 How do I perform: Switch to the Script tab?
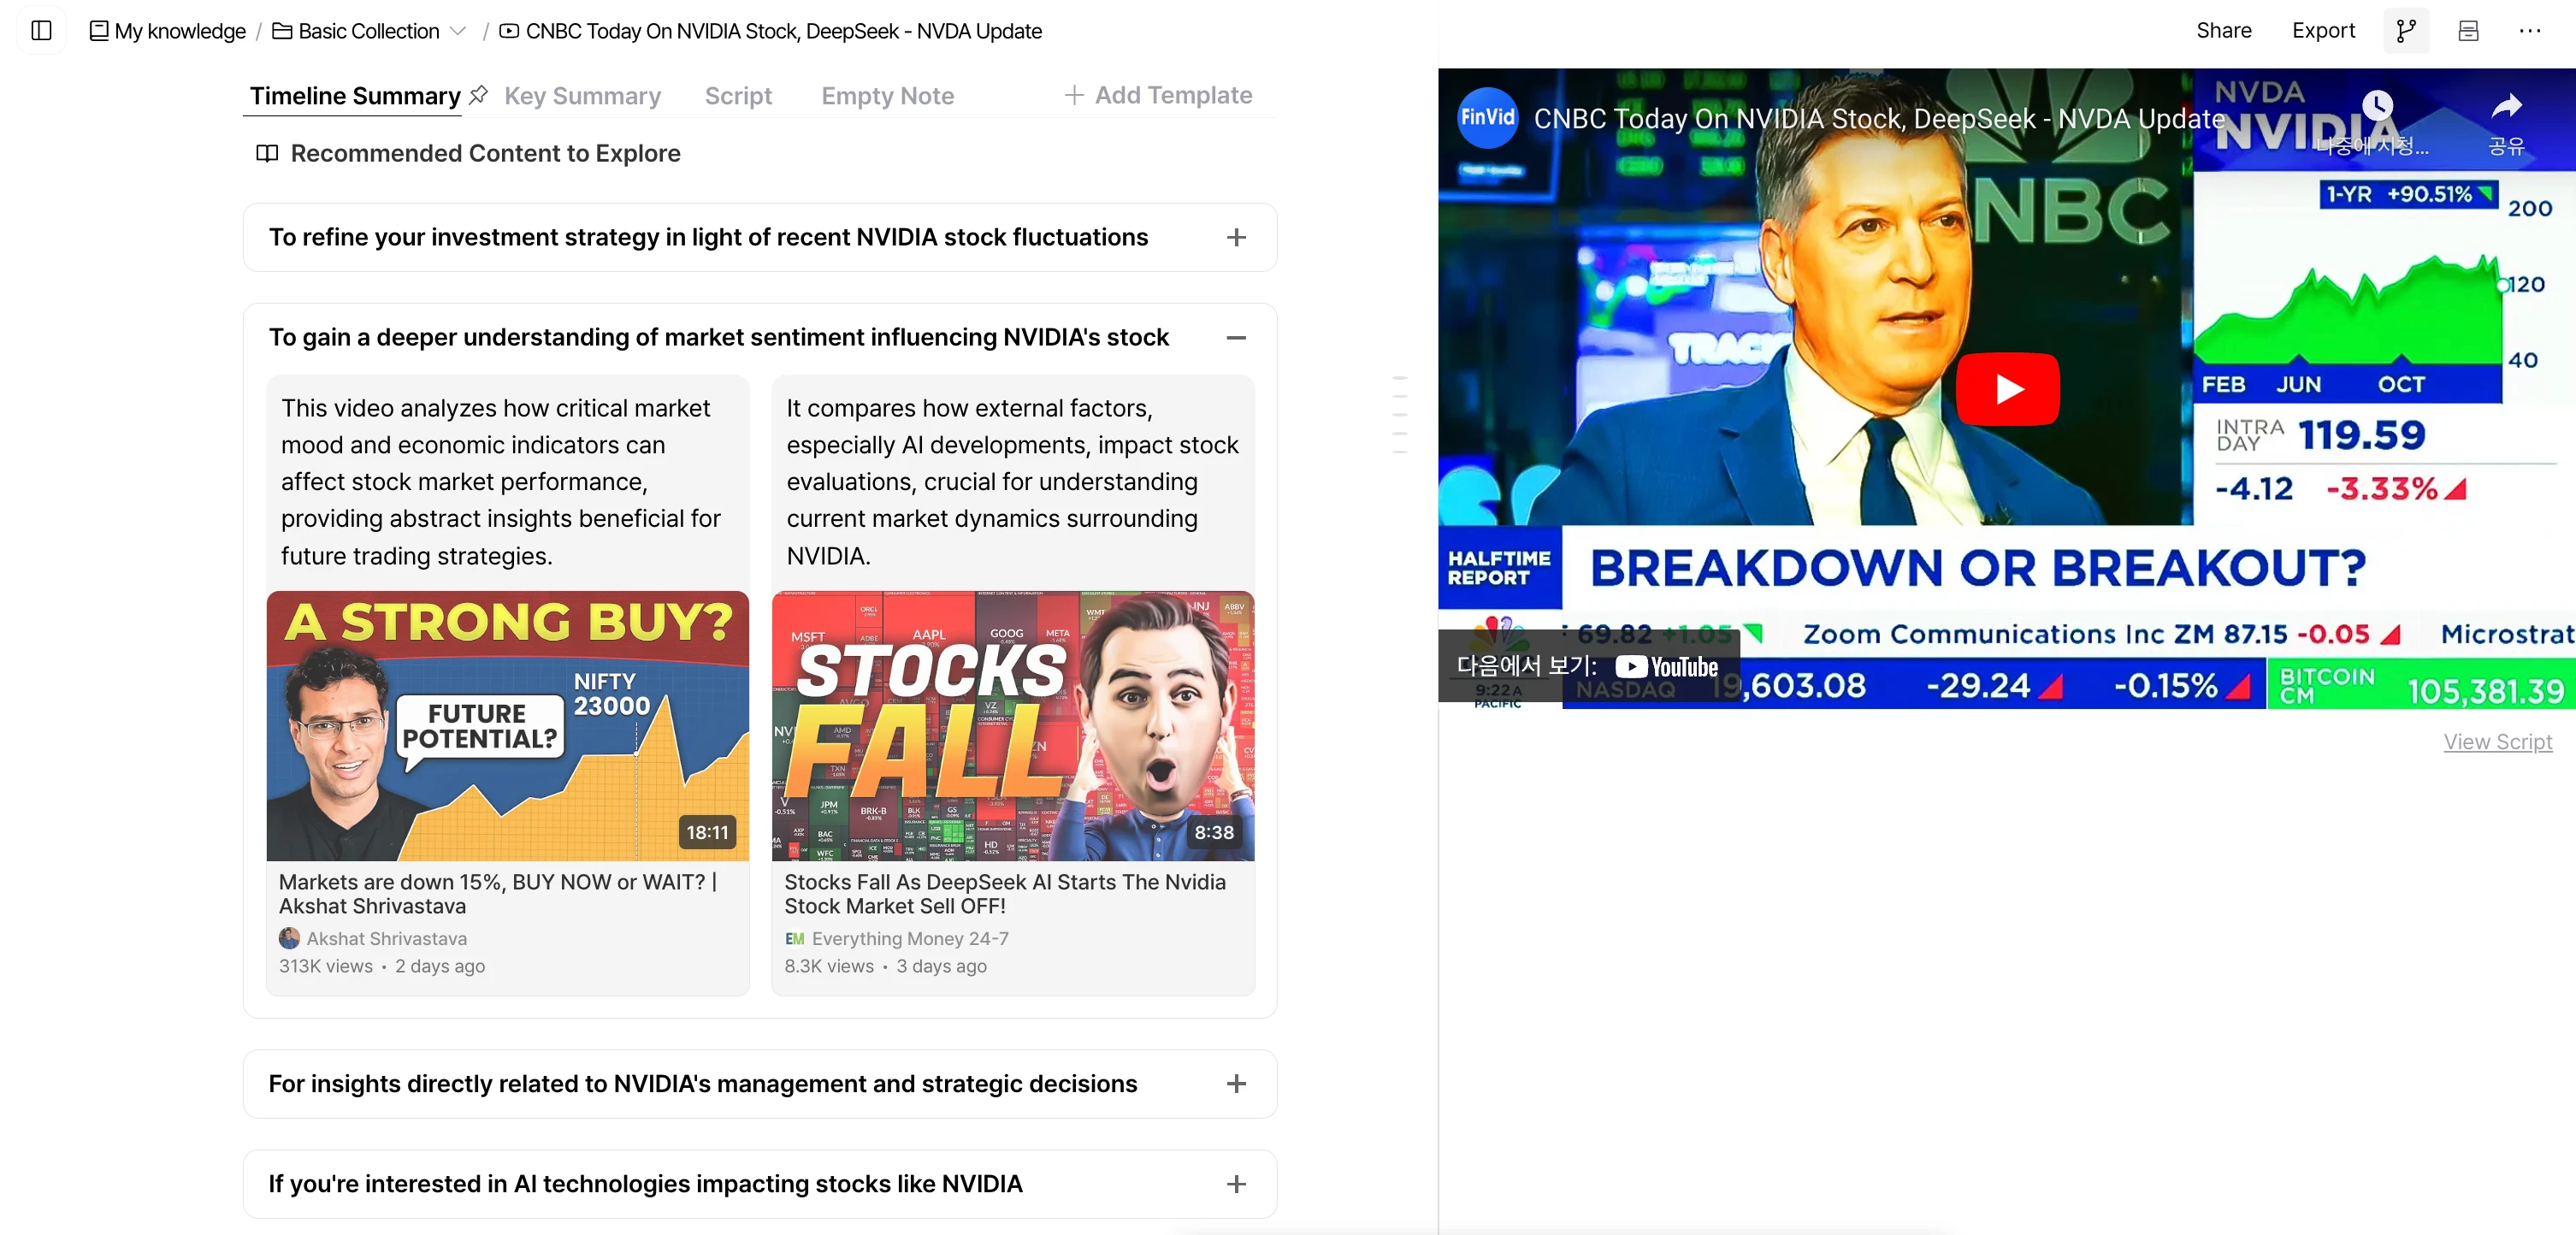pyautogui.click(x=738, y=96)
